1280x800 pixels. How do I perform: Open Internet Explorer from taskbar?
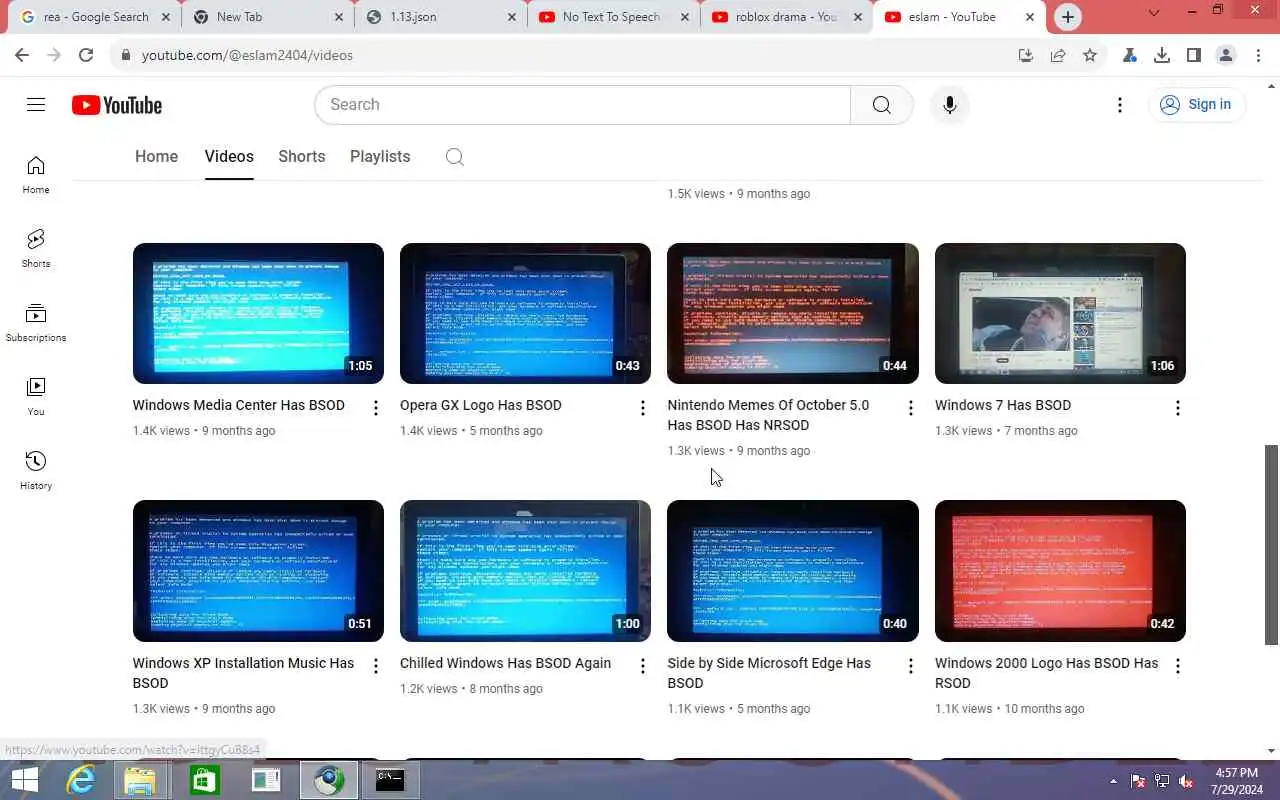tap(80, 781)
